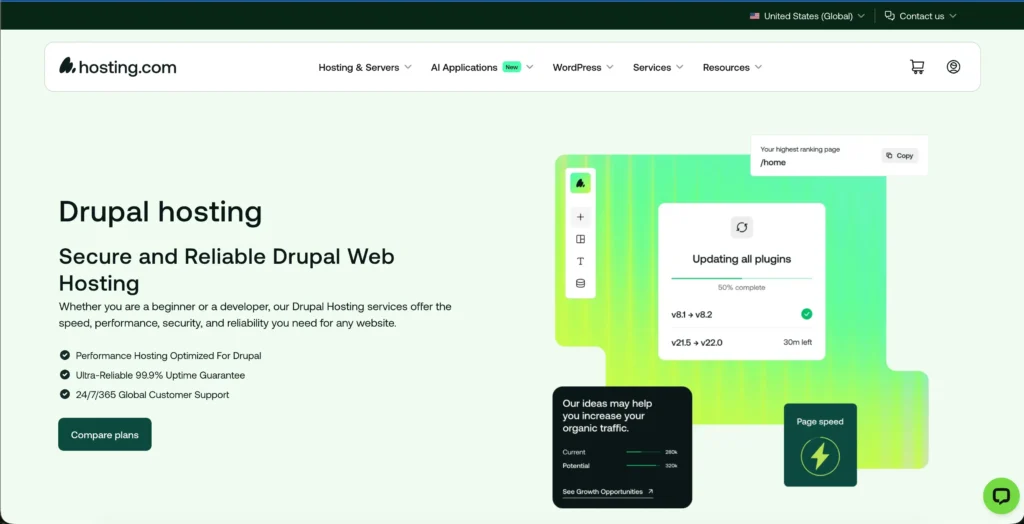Open the Hosting & Servers menu
Image resolution: width=1024 pixels, height=524 pixels.
(x=365, y=67)
